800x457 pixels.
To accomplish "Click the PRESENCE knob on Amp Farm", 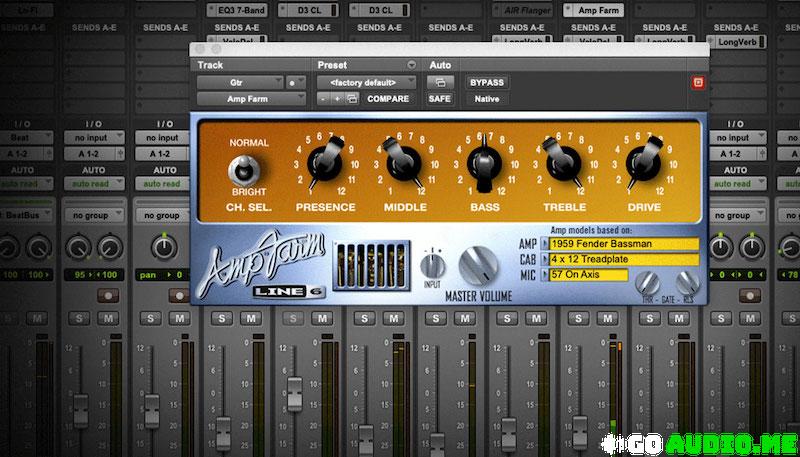I will pyautogui.click(x=324, y=162).
